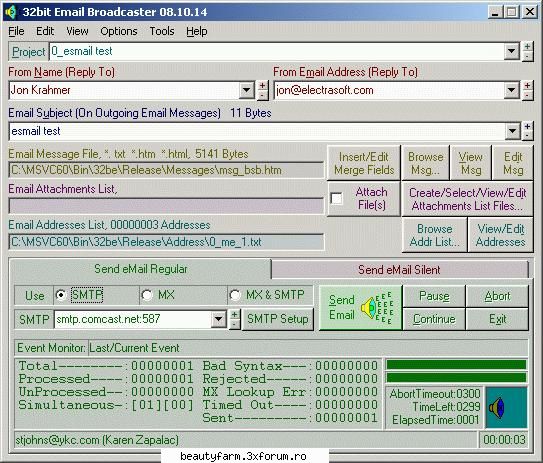Click the Total count line in statistics

(x=106, y=366)
